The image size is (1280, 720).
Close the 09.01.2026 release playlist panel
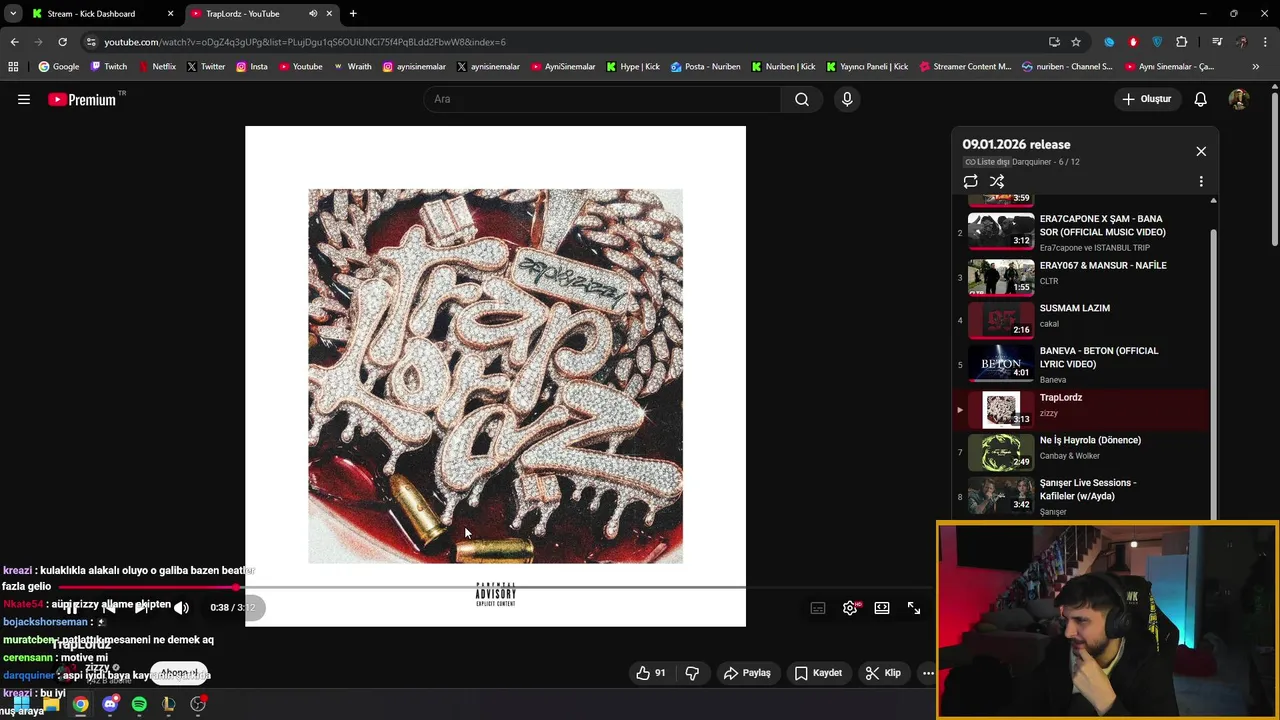(1201, 151)
